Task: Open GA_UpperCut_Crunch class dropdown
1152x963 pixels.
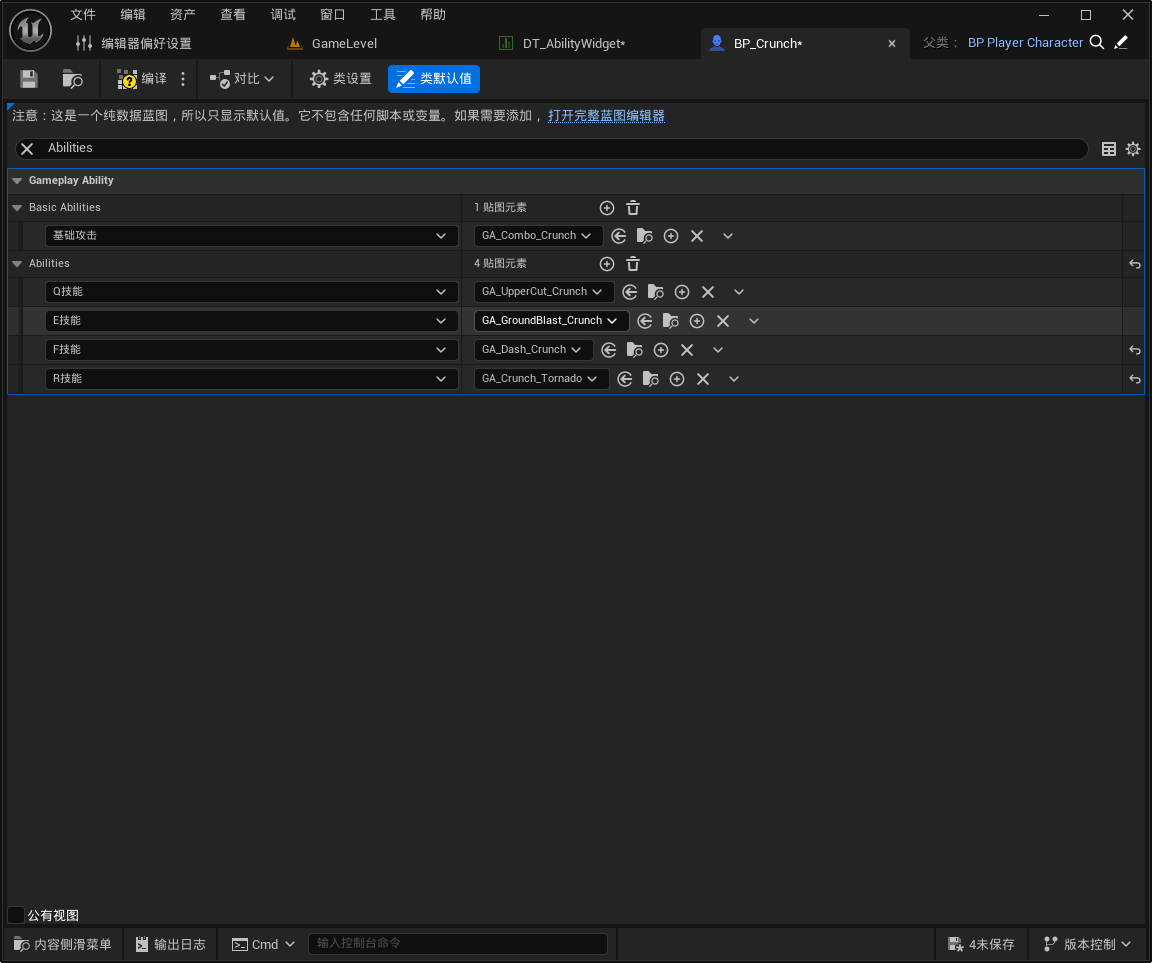Action: 544,292
